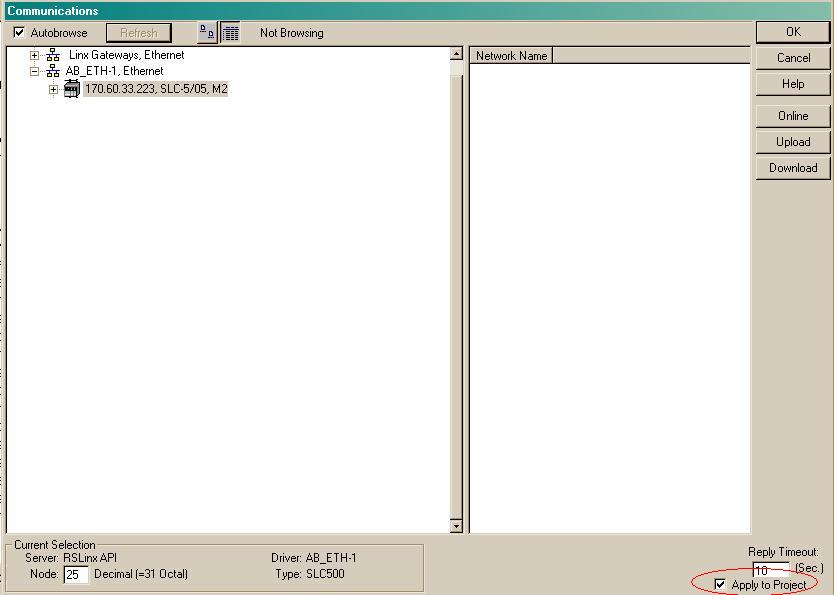Open Help for Communications dialog
This screenshot has width=834, height=595.
coord(793,84)
